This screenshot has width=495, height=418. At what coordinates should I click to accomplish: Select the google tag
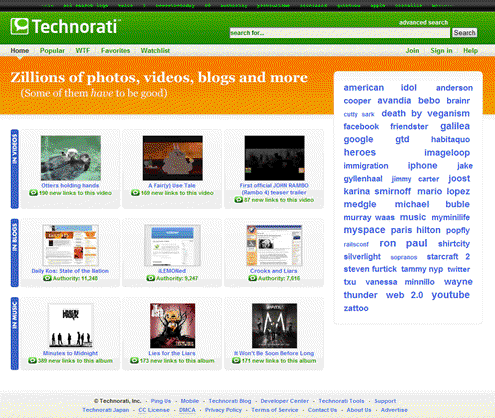(x=358, y=139)
